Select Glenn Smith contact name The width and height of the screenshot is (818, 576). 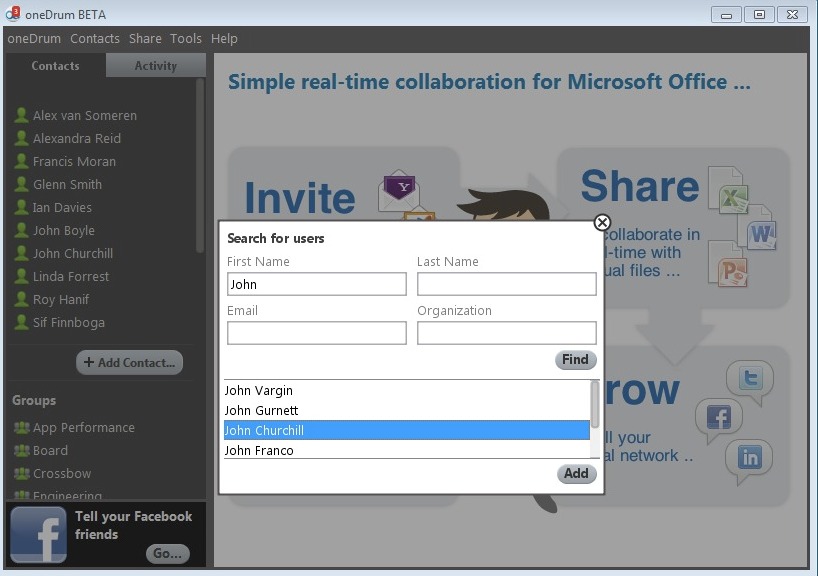pyautogui.click(x=67, y=184)
